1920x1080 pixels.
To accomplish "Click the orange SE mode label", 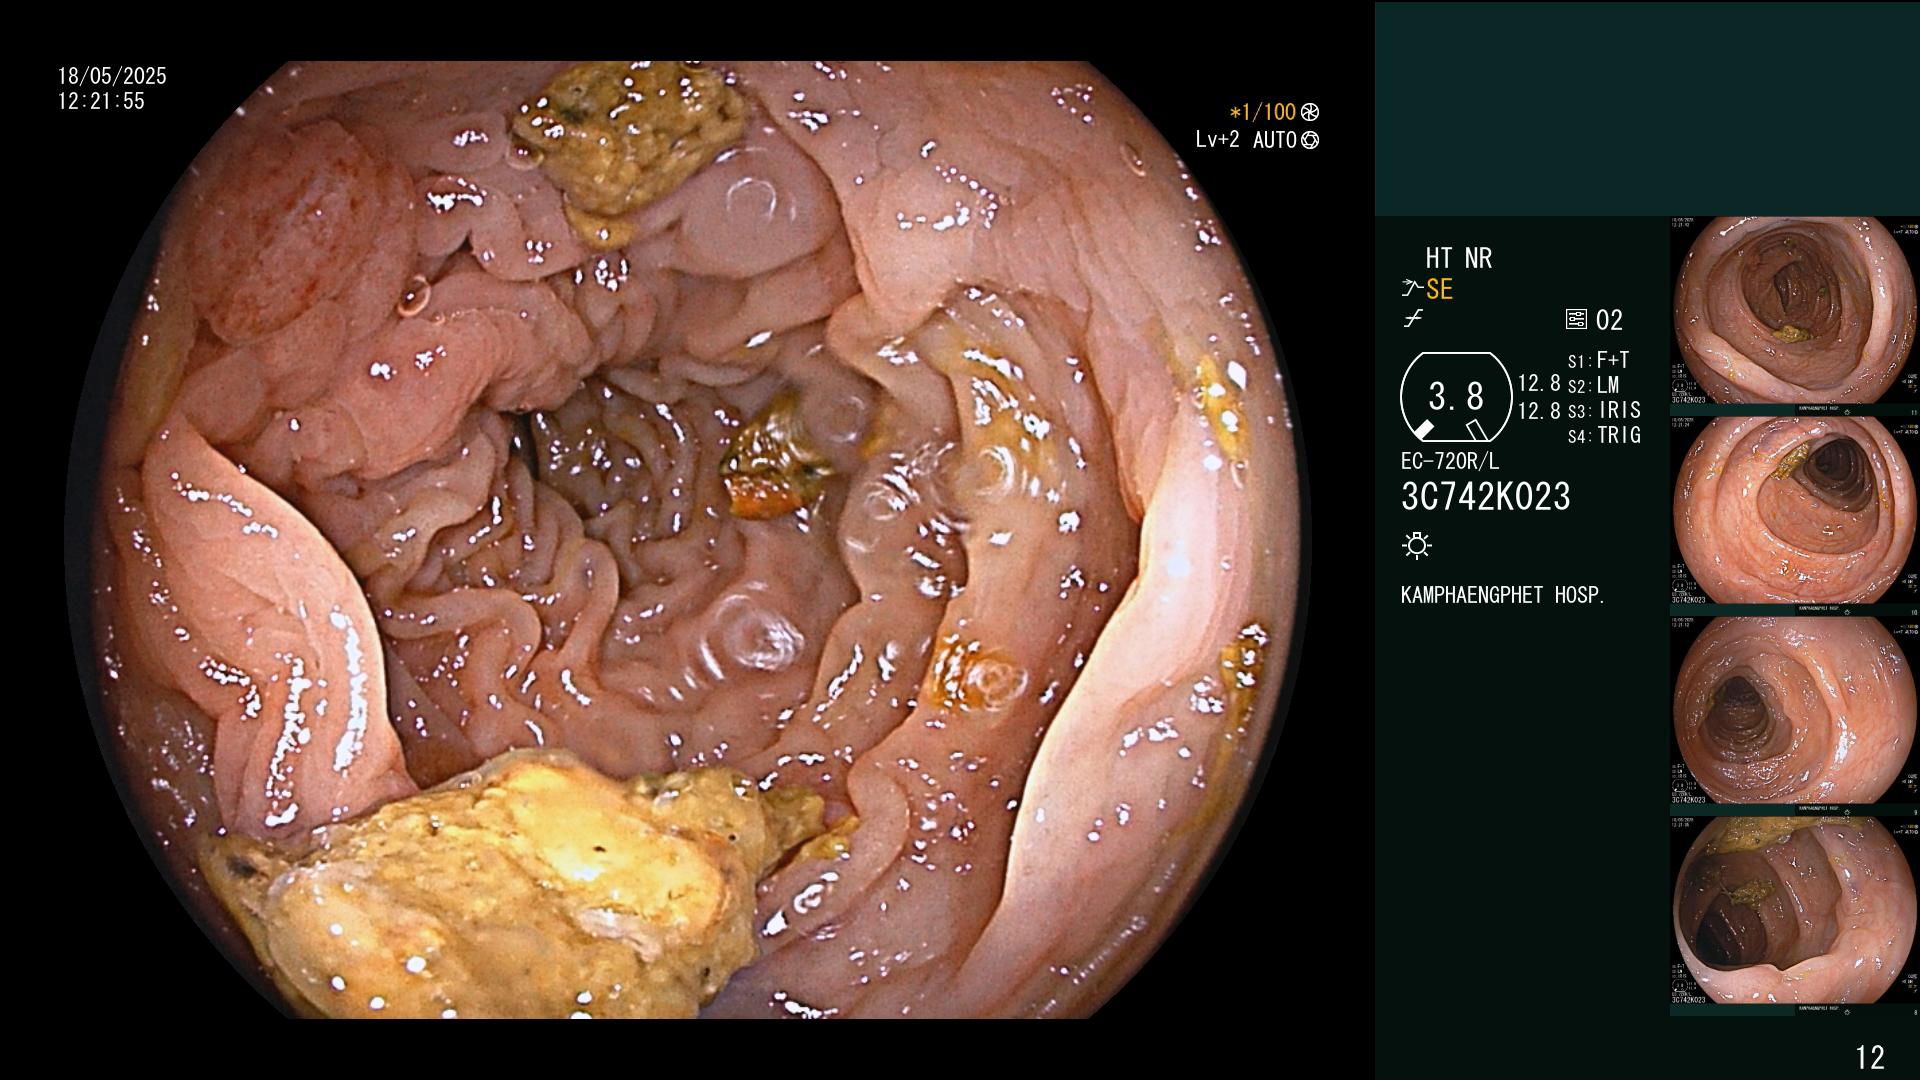I will [x=1439, y=289].
